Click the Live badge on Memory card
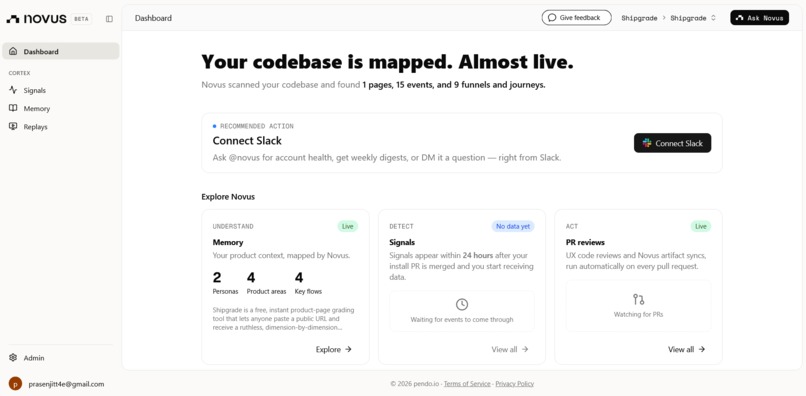The image size is (806, 396). [x=347, y=226]
